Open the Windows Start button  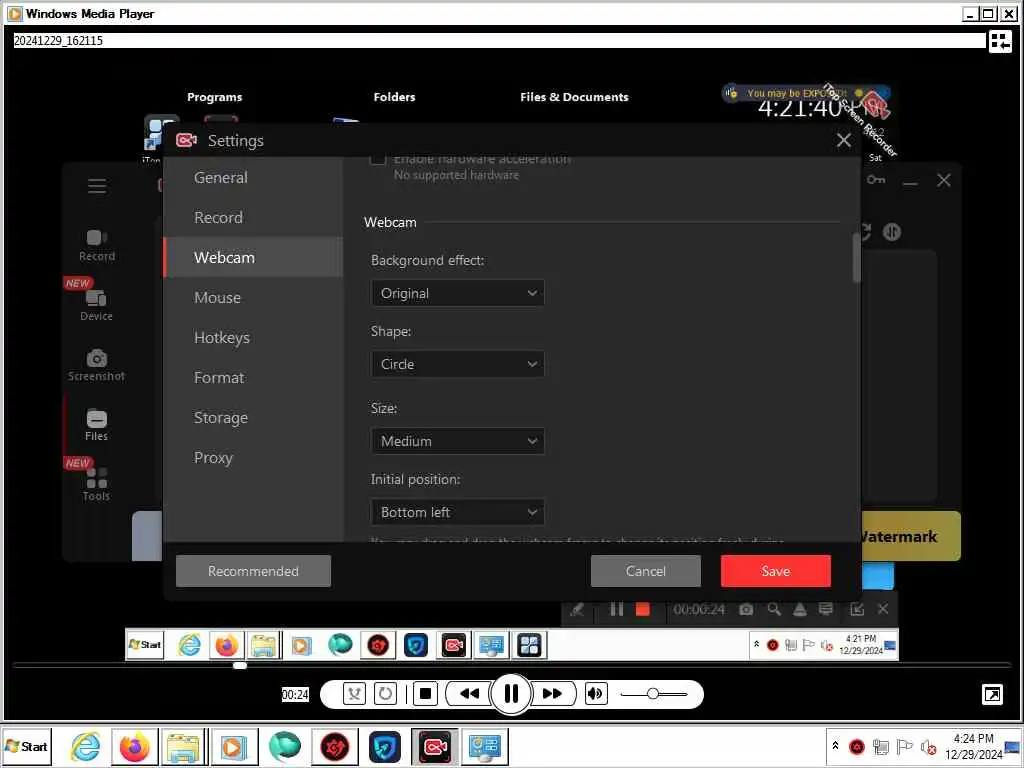[x=27, y=746]
